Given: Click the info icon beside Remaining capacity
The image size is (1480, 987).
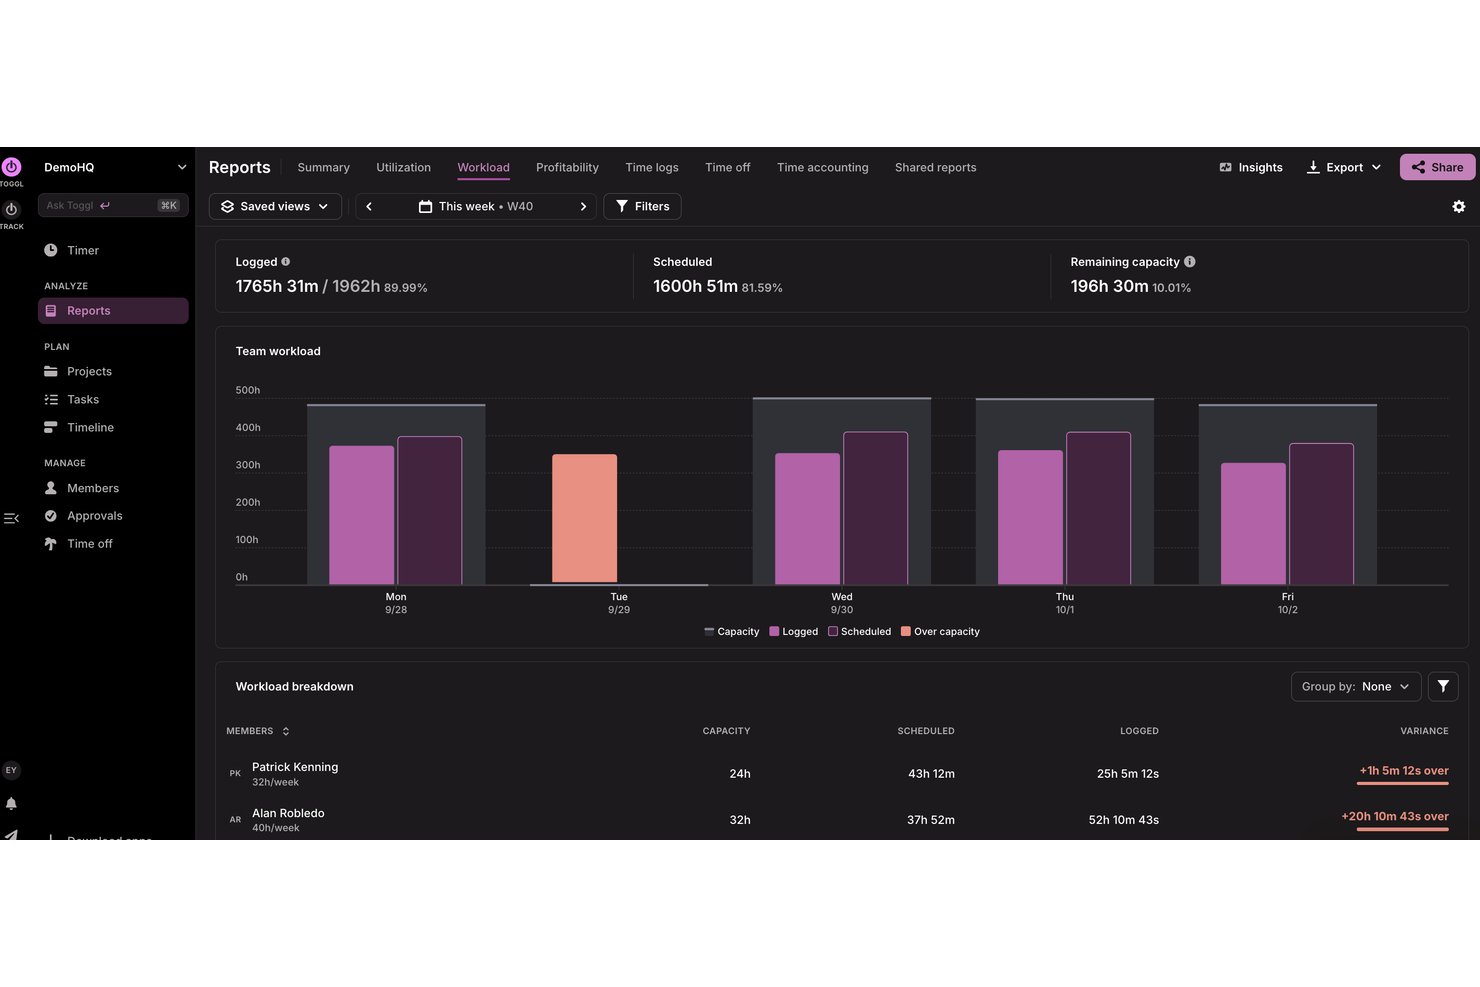Looking at the screenshot, I should 1190,262.
